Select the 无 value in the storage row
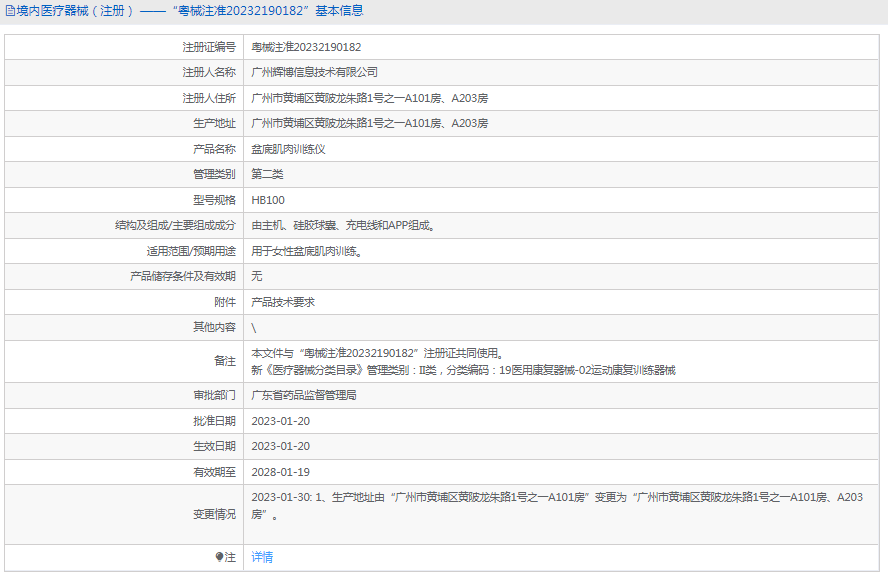Screen dimensions: 888x577 pos(257,276)
